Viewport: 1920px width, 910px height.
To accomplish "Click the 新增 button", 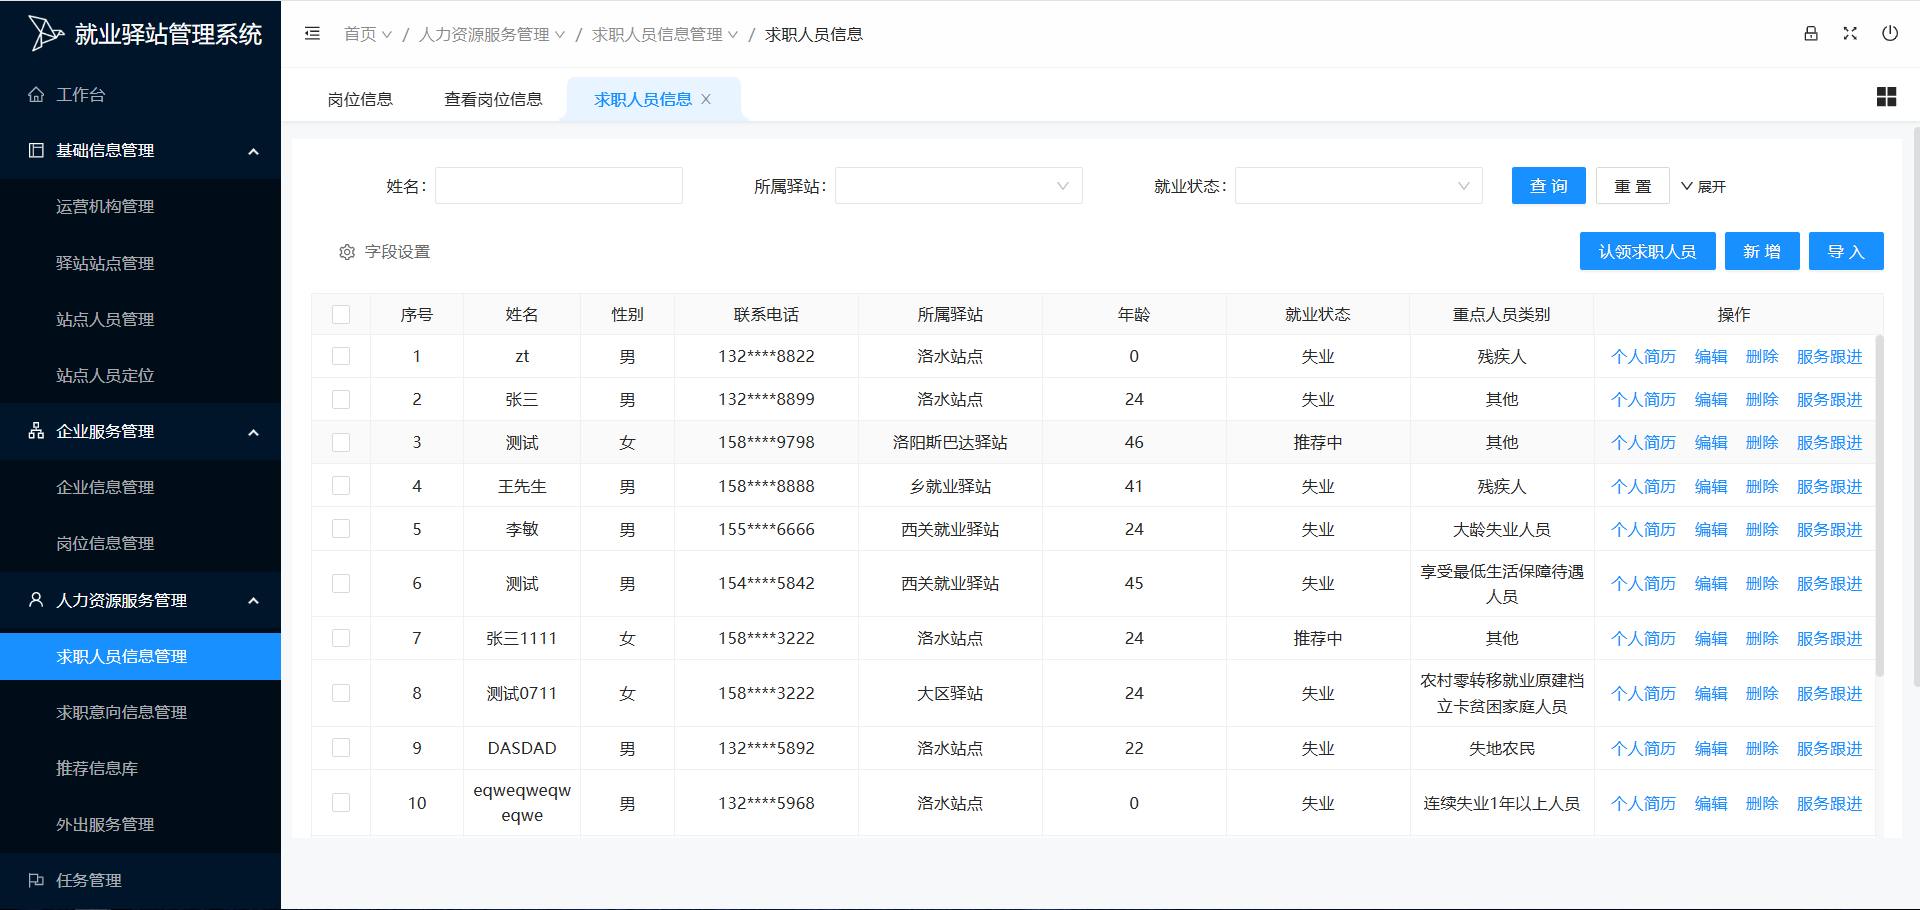I will pyautogui.click(x=1761, y=251).
